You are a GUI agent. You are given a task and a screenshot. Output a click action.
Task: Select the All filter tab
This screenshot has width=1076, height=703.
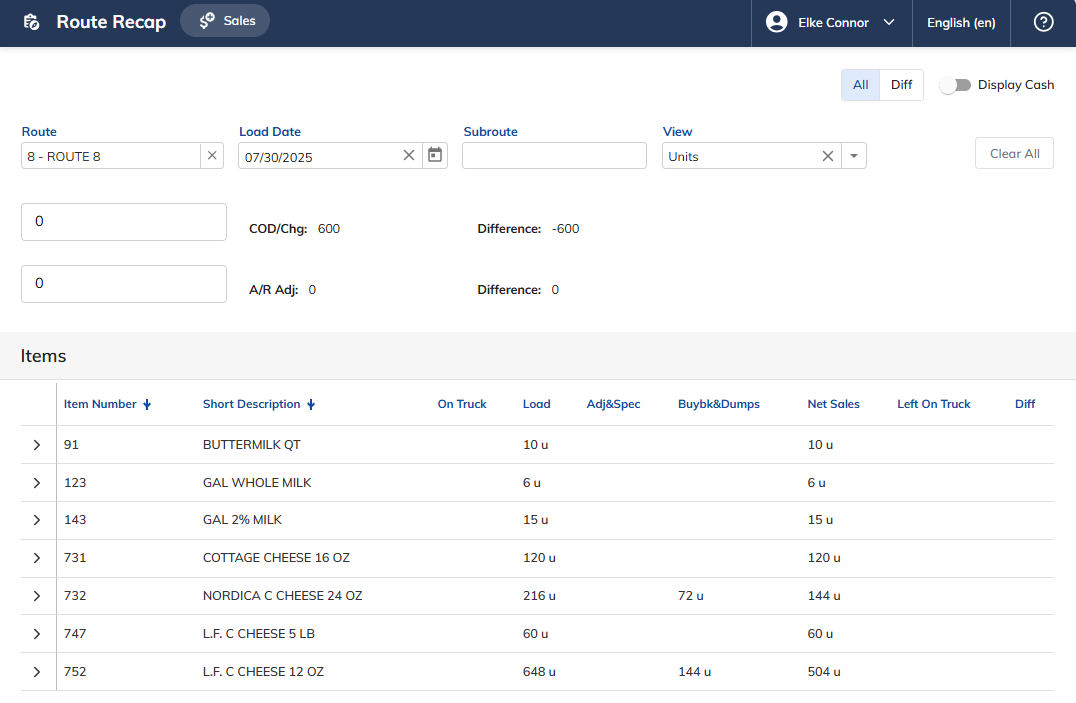861,84
